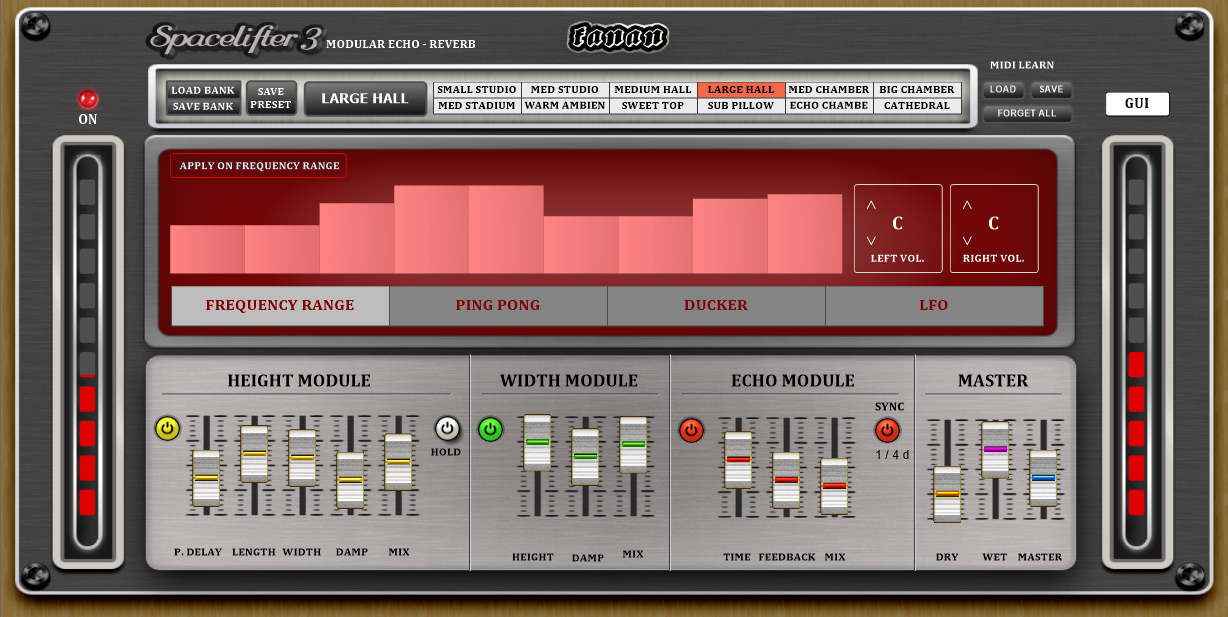Screen dimensions: 1228x617
Task: Select the Echo Chambe preset
Action: tap(829, 106)
